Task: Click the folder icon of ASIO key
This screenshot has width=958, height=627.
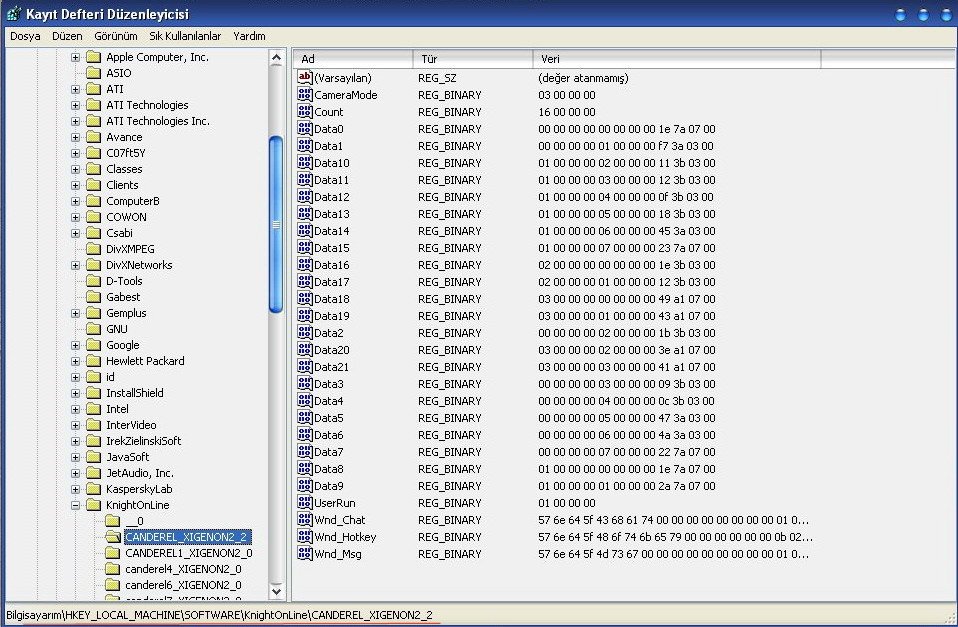Action: click(x=93, y=73)
